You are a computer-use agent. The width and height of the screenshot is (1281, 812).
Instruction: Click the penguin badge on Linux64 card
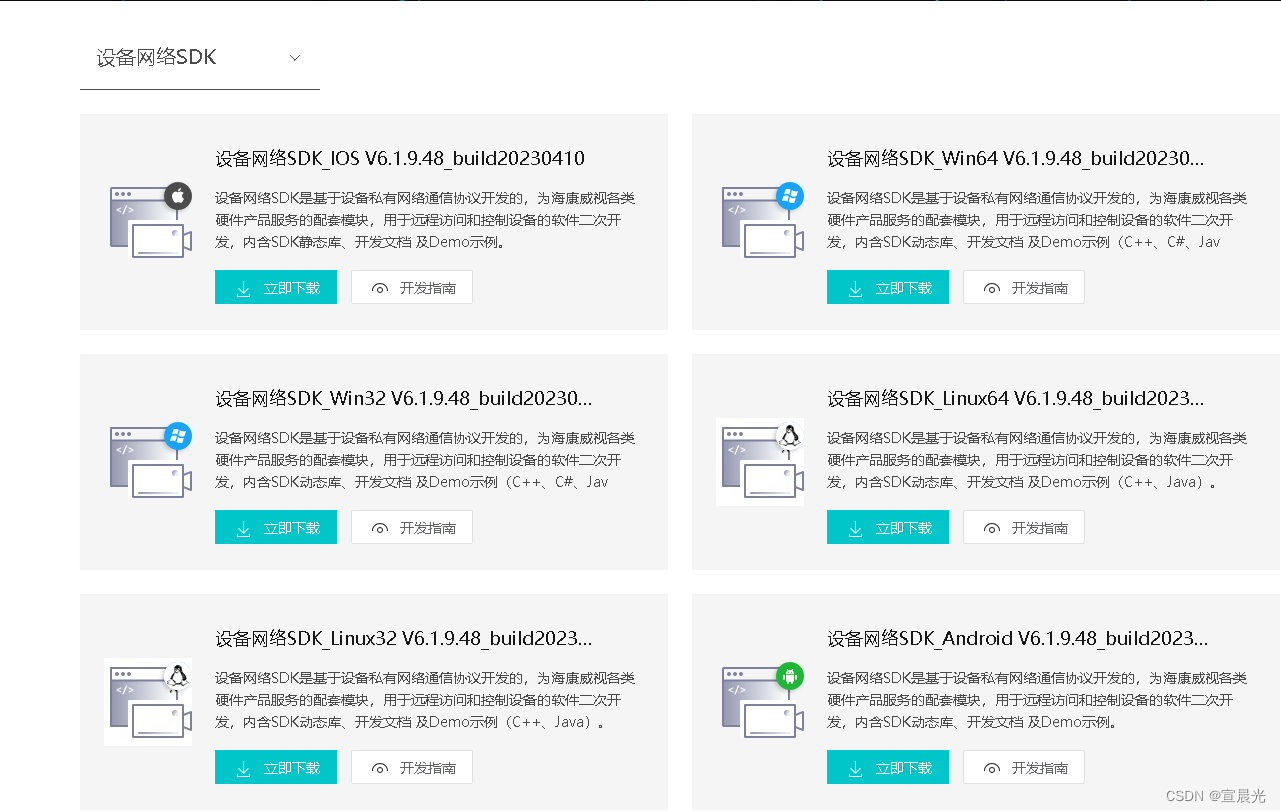790,436
